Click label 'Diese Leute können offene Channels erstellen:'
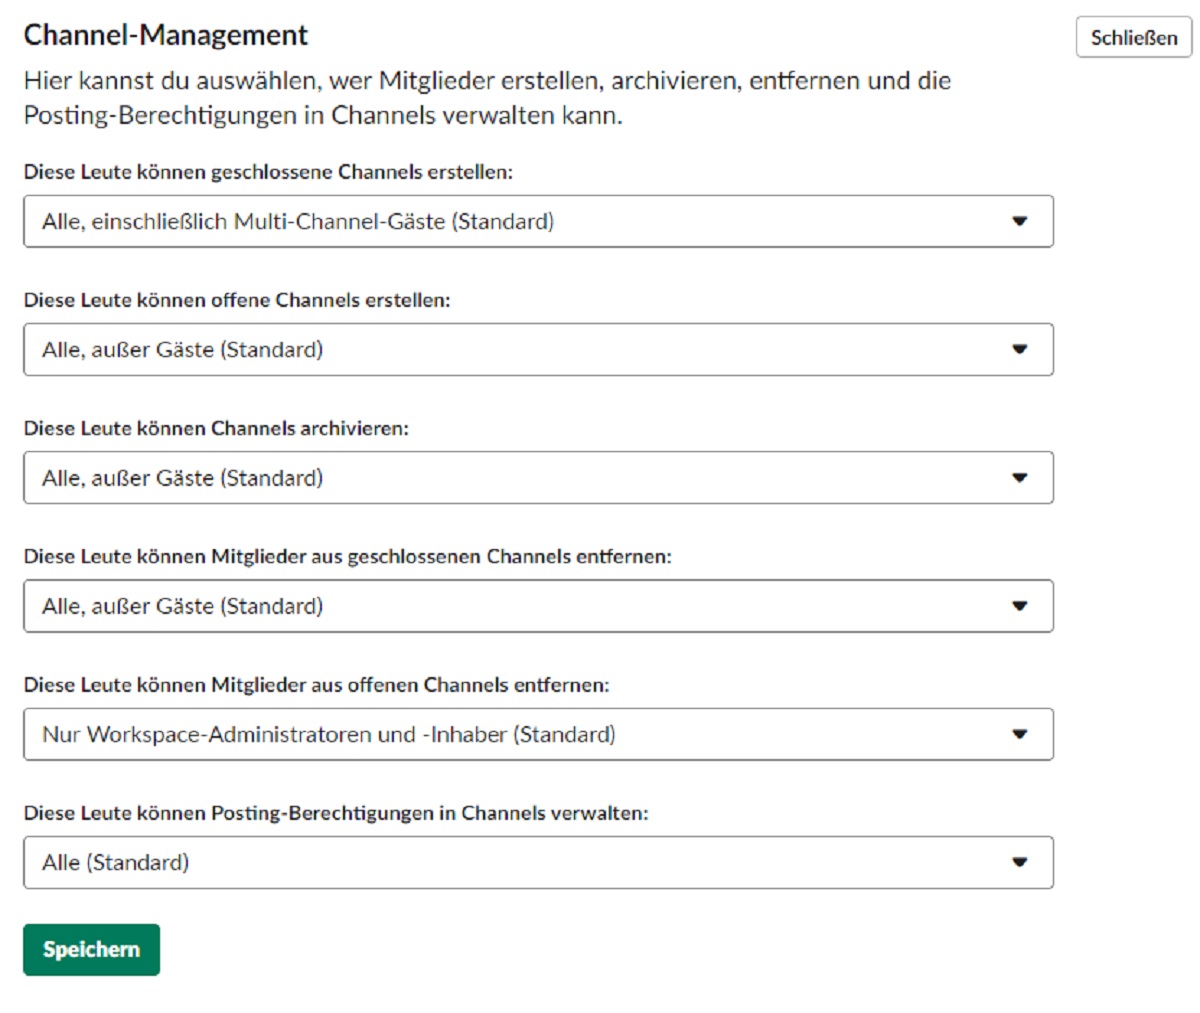Screen dimensions: 1200x1013 coord(237,300)
